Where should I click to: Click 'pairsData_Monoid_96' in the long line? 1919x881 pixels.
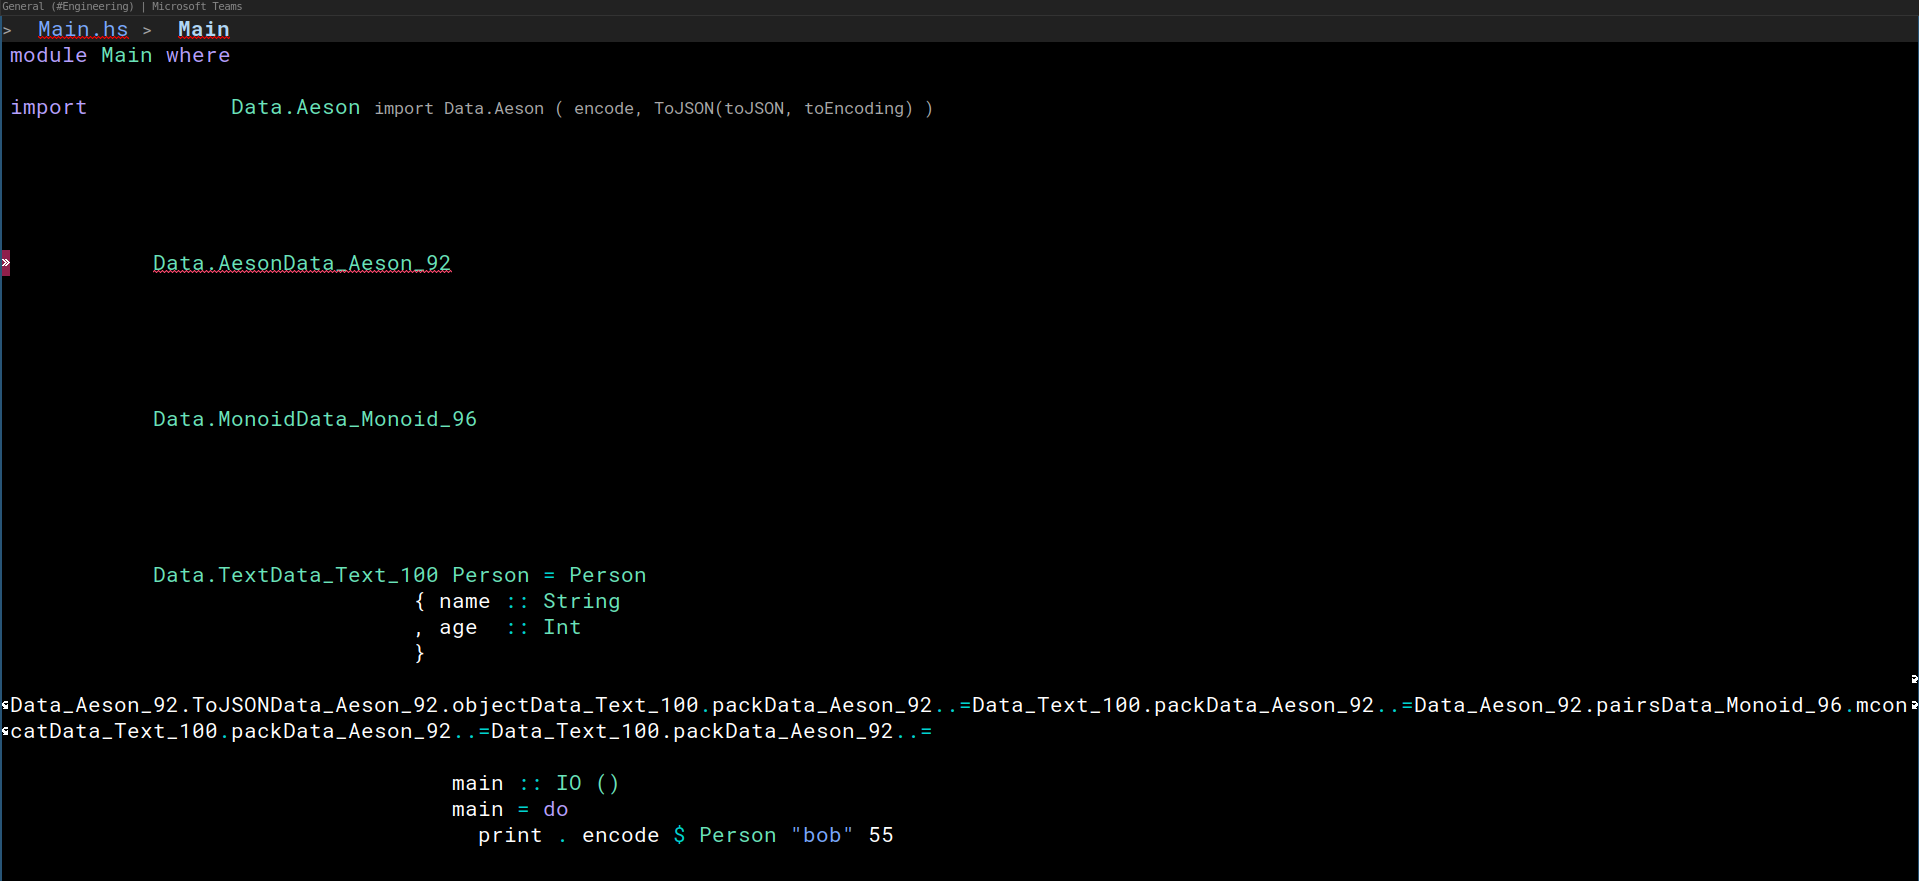coord(1719,706)
